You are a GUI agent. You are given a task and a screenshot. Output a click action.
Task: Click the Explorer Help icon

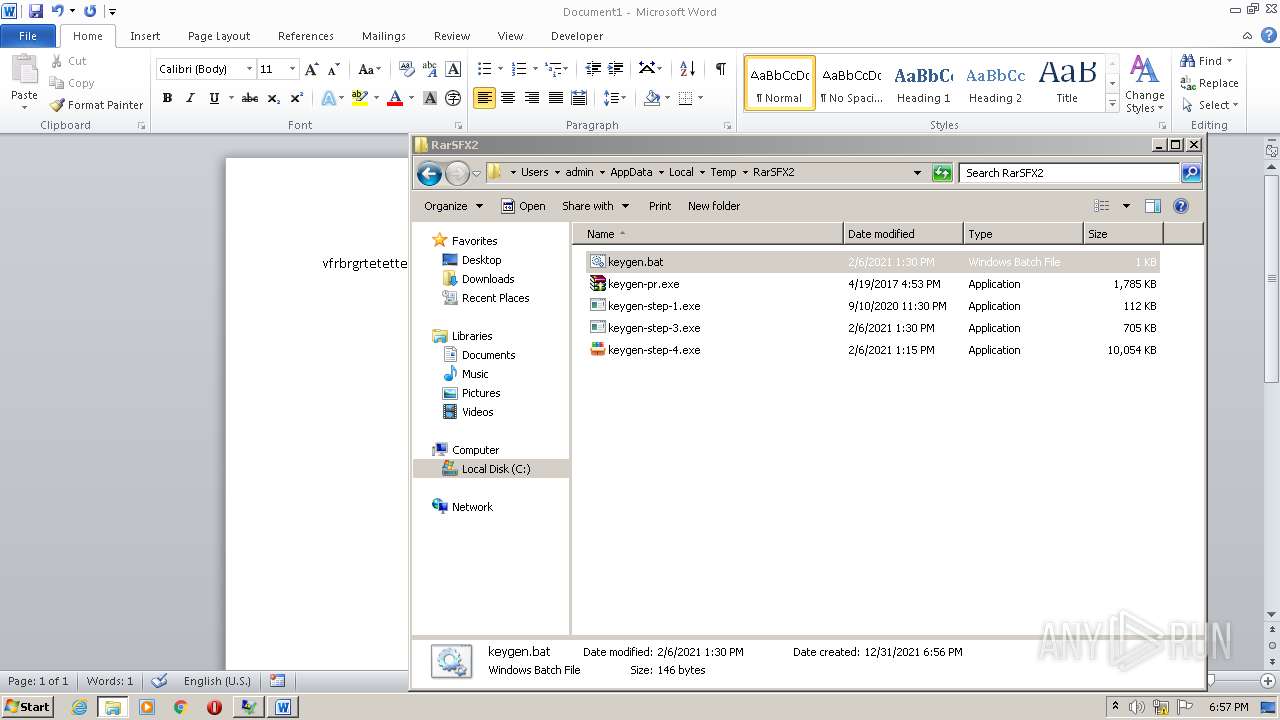point(1181,206)
